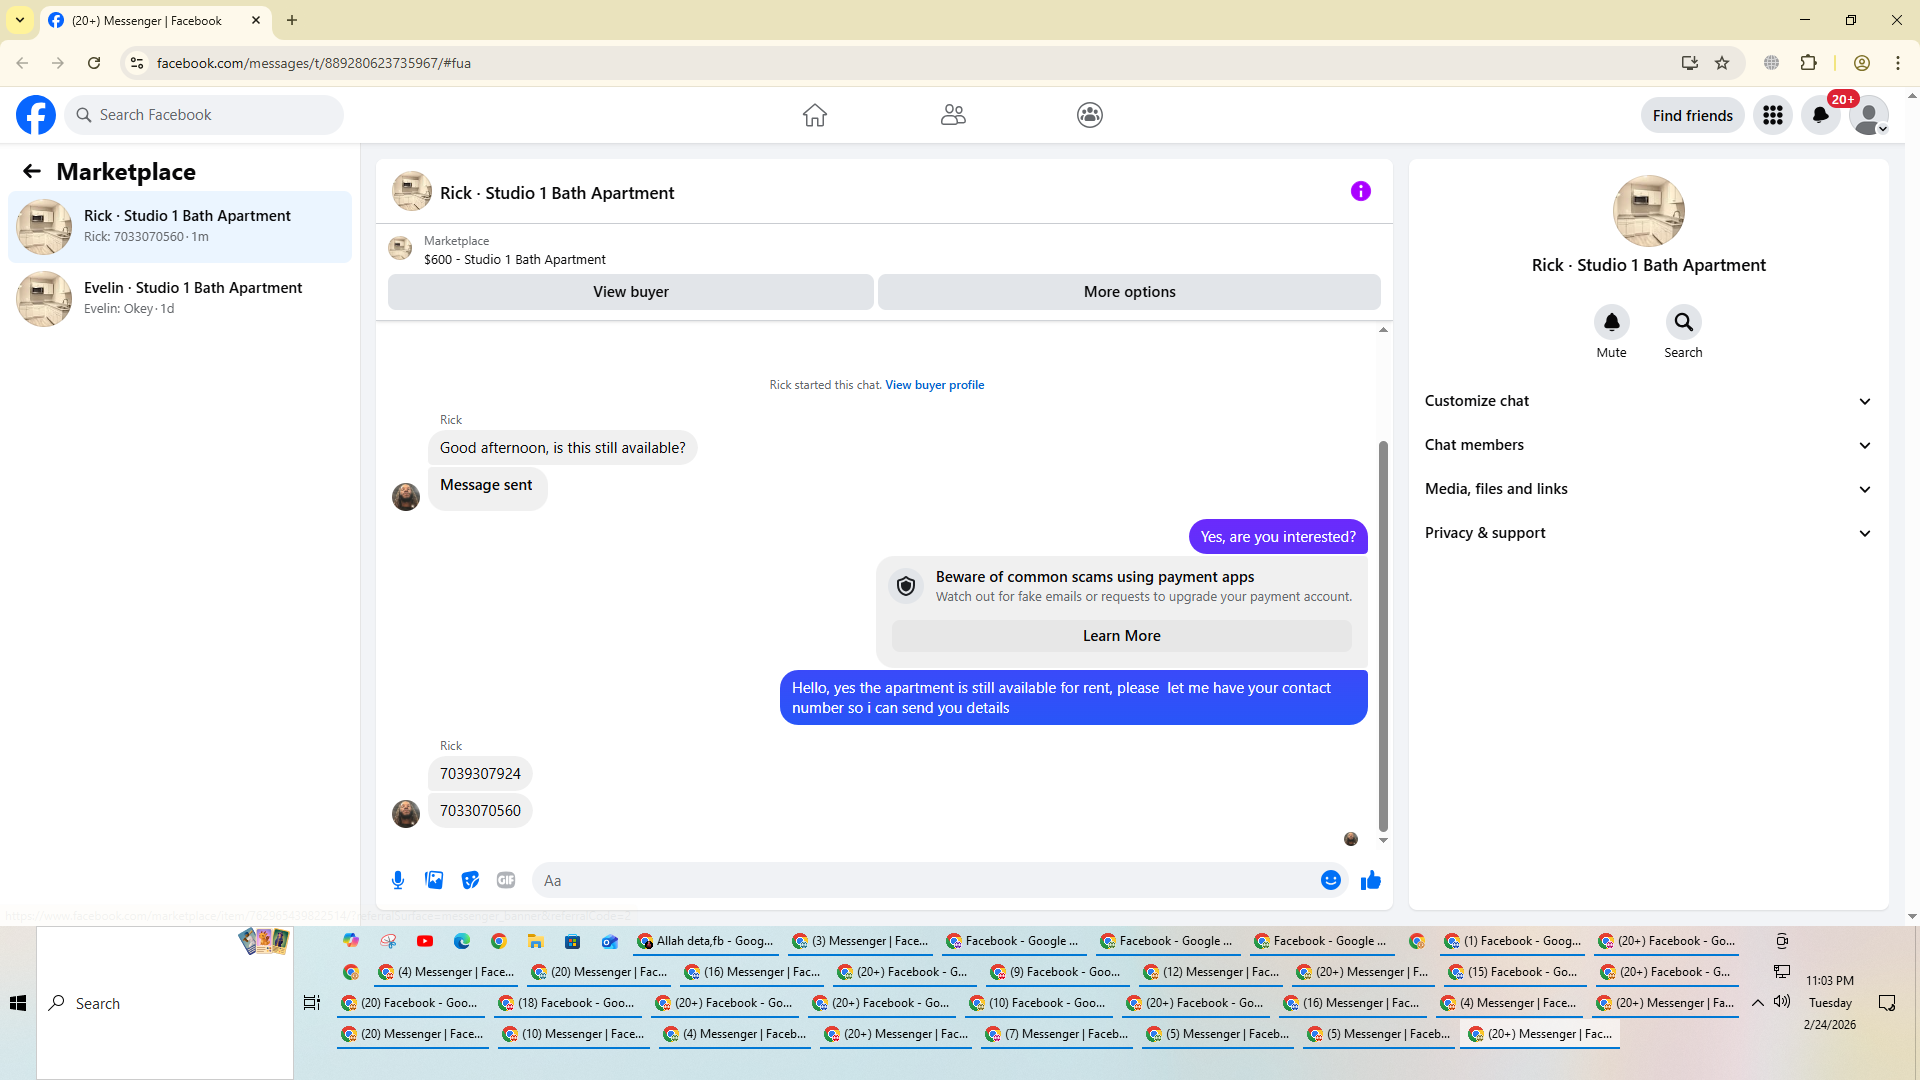This screenshot has height=1080, width=1920.
Task: Mute this conversation with the bell button
Action: (x=1612, y=322)
